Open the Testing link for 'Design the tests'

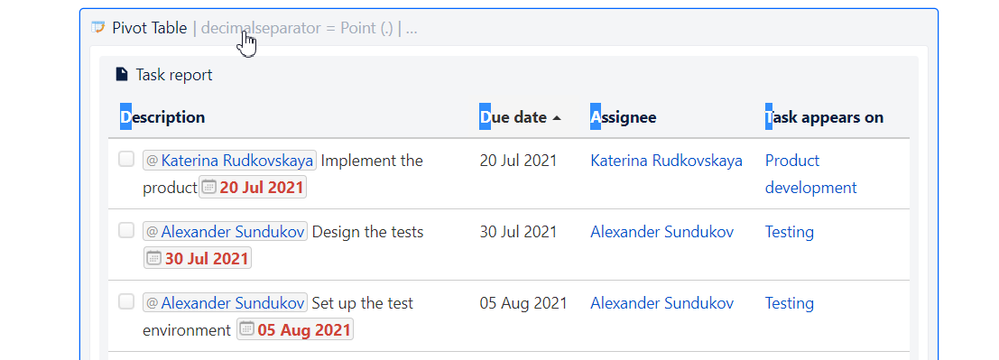(789, 232)
